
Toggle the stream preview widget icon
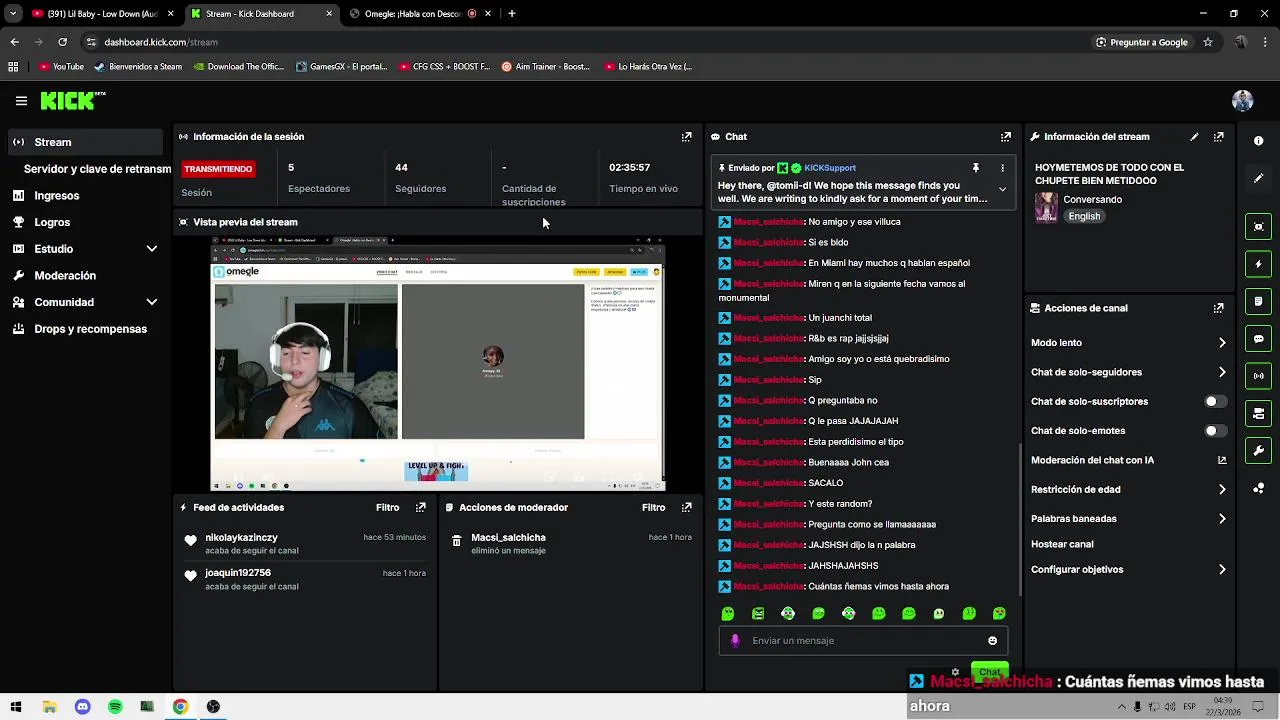(1258, 227)
